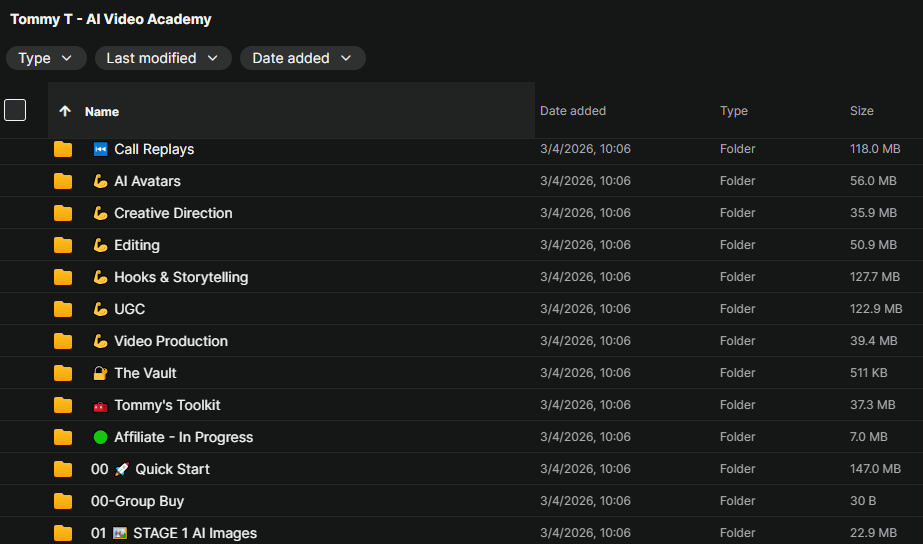Screen dimensions: 923x544
Task: Open the Hooks & Storytelling folder
Action: 181,277
